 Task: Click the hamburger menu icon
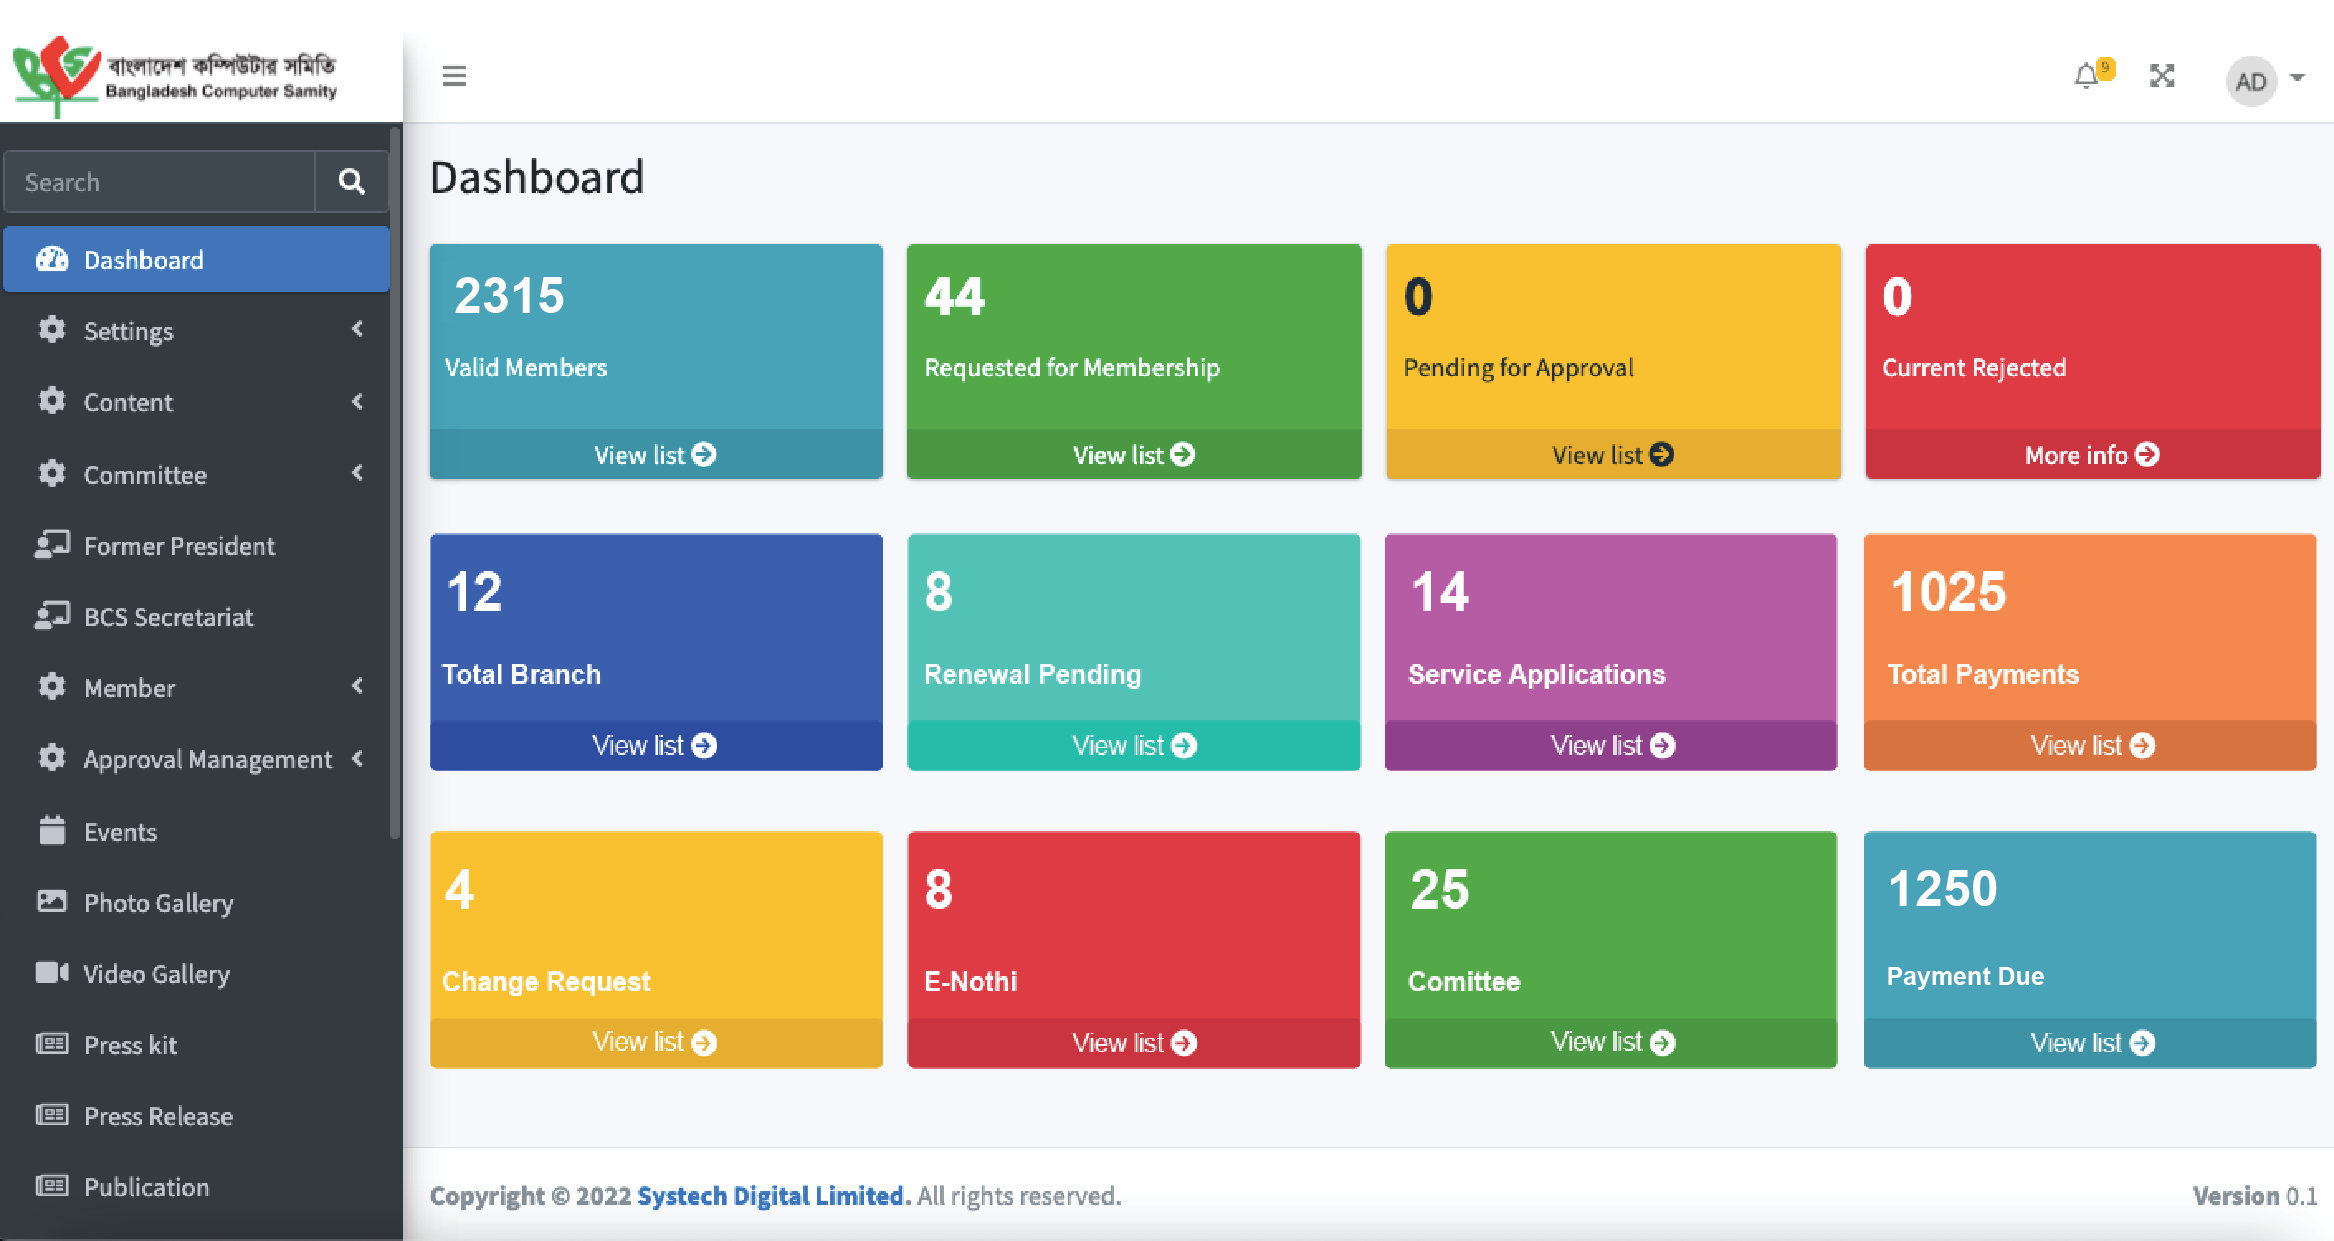pyautogui.click(x=454, y=76)
